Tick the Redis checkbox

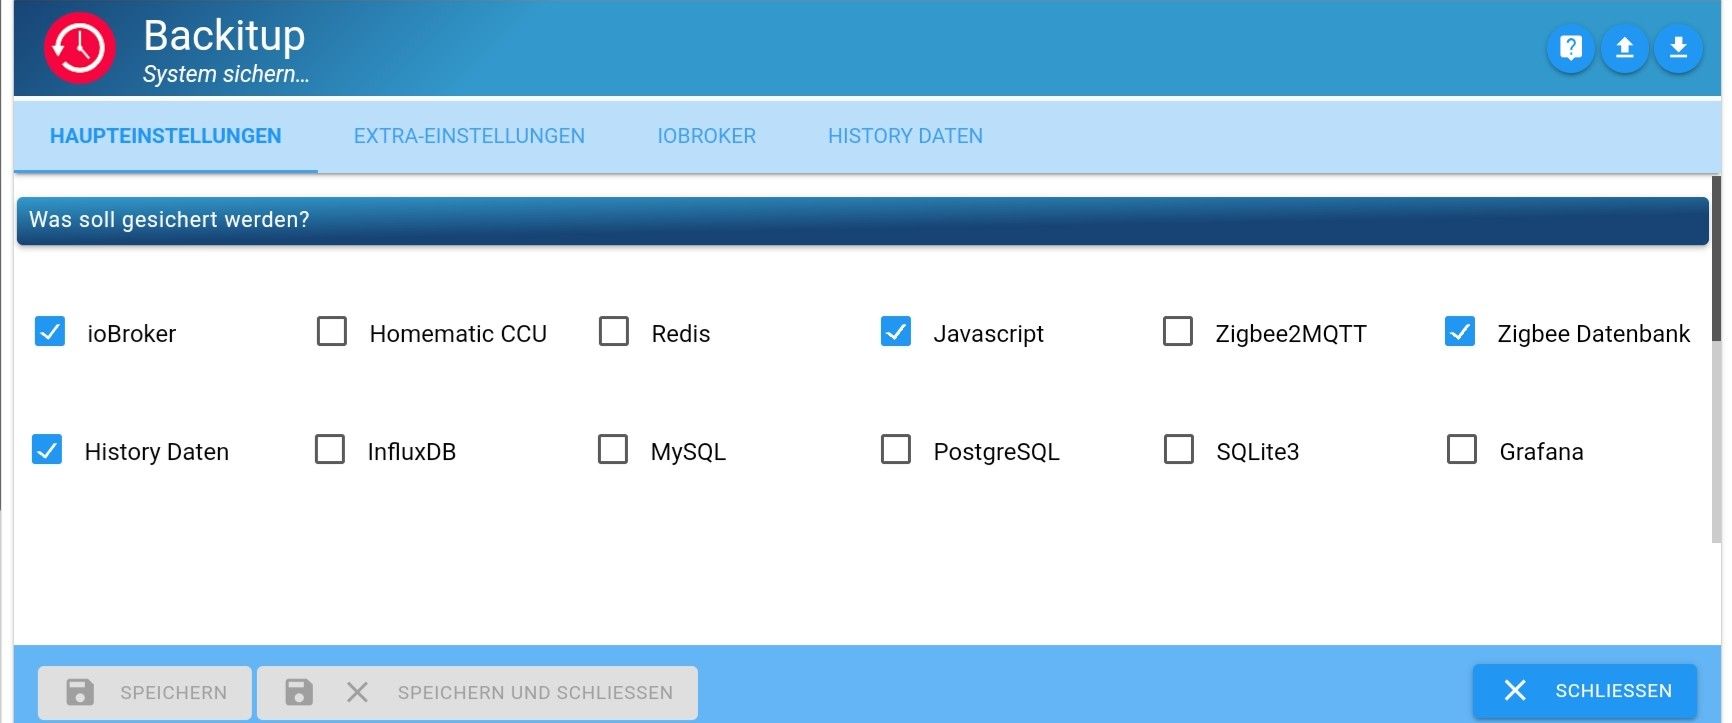tap(614, 332)
